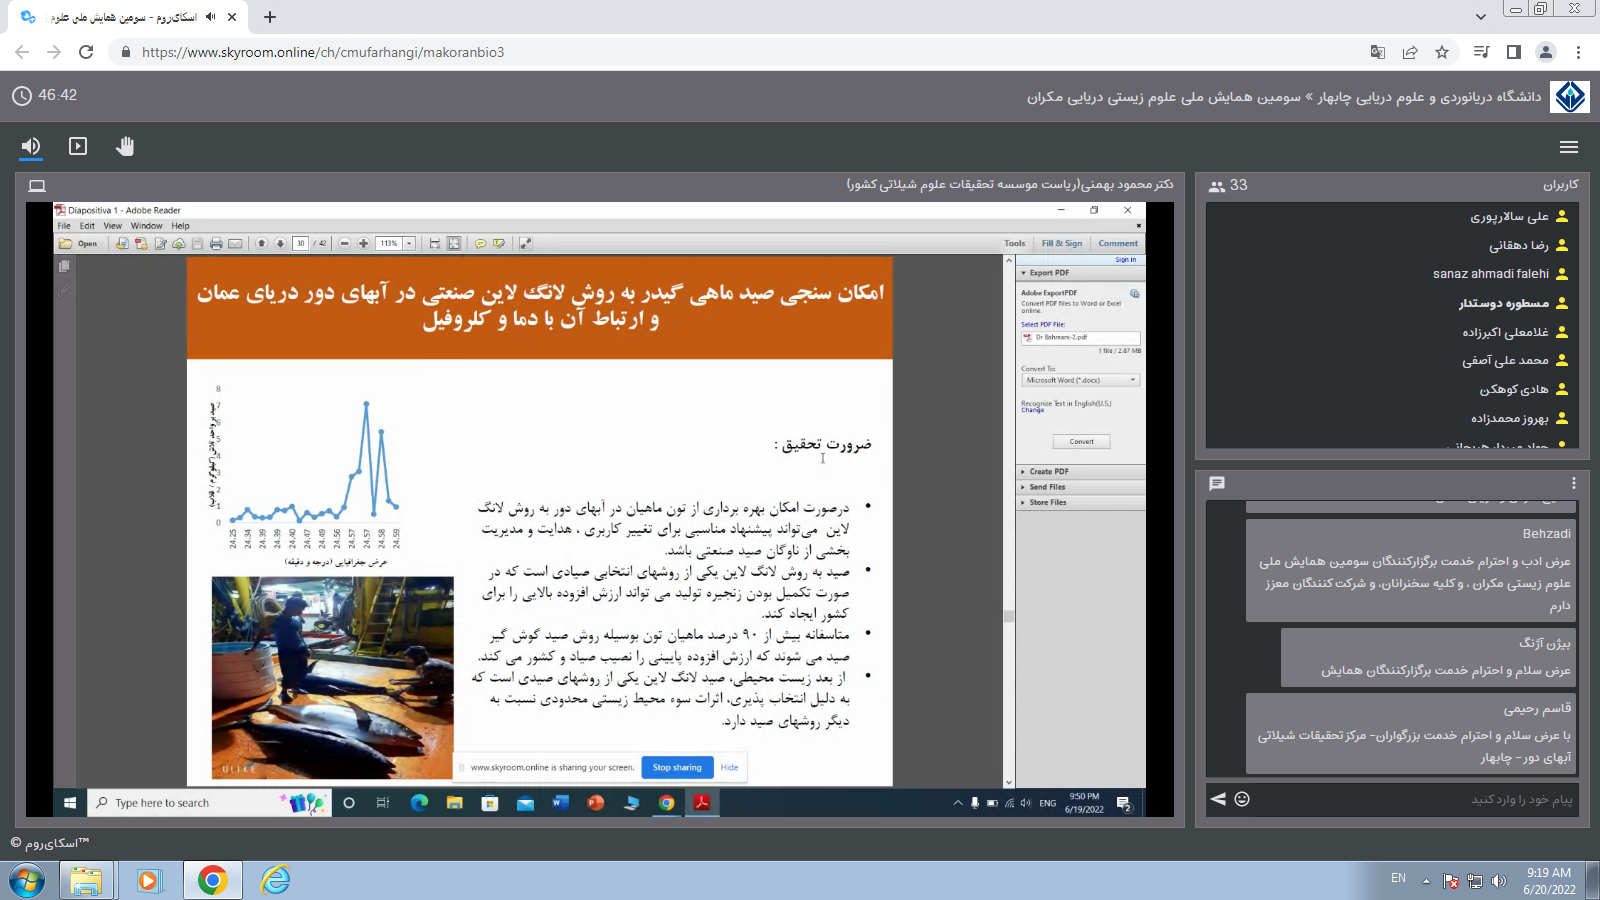Bookmark this page with star icon
Viewport: 1600px width, 900px height.
(1442, 52)
